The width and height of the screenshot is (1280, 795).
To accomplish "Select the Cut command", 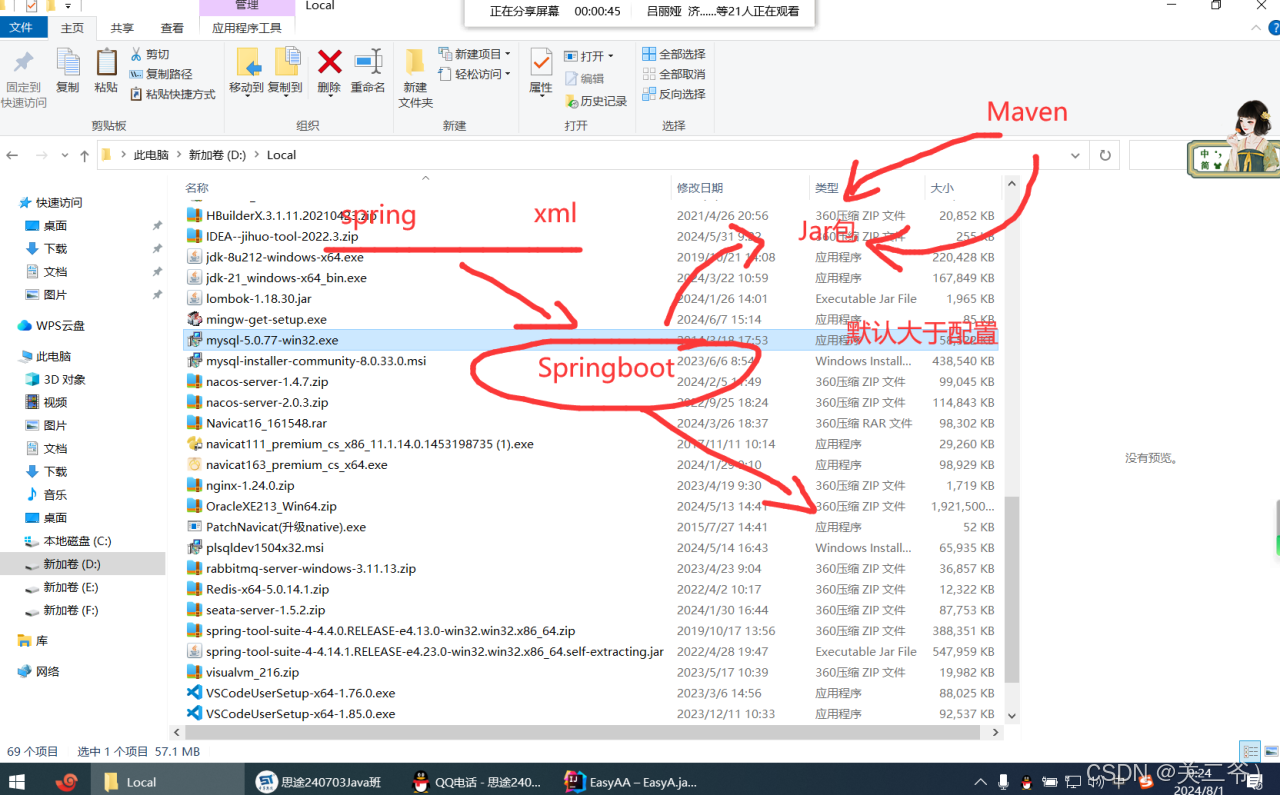I will [x=149, y=54].
